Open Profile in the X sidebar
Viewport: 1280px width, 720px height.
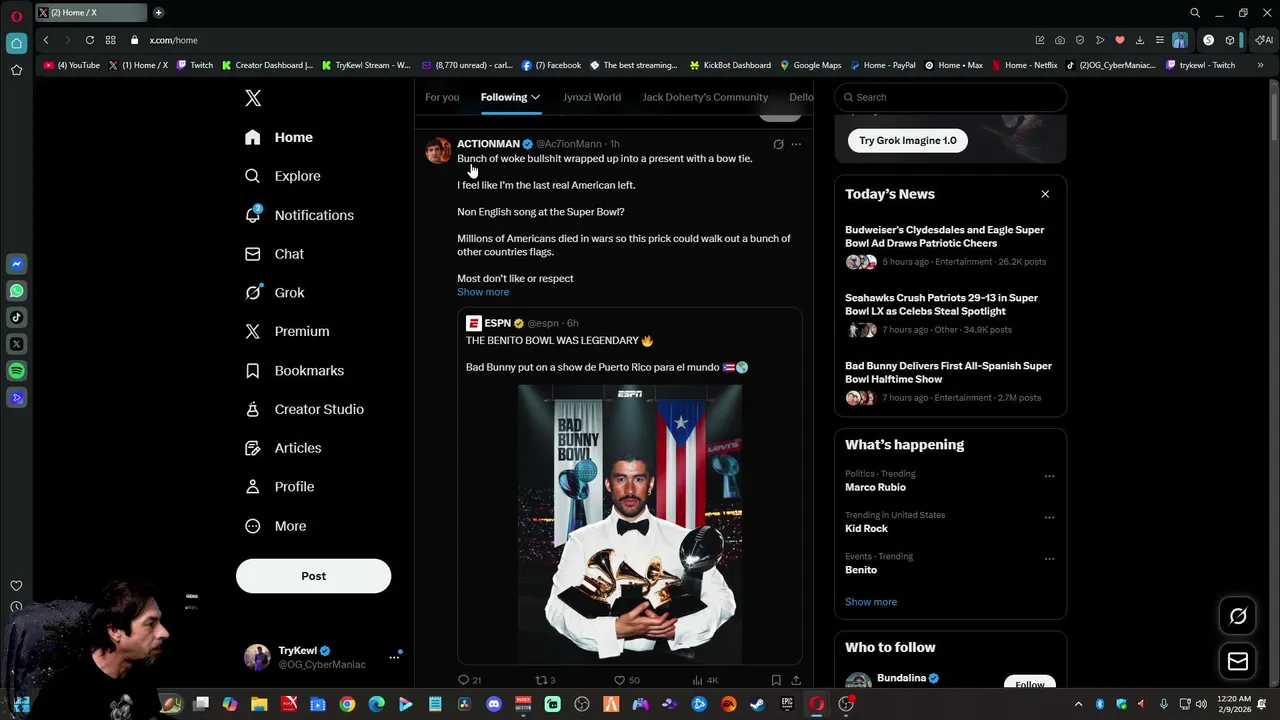coord(279,486)
